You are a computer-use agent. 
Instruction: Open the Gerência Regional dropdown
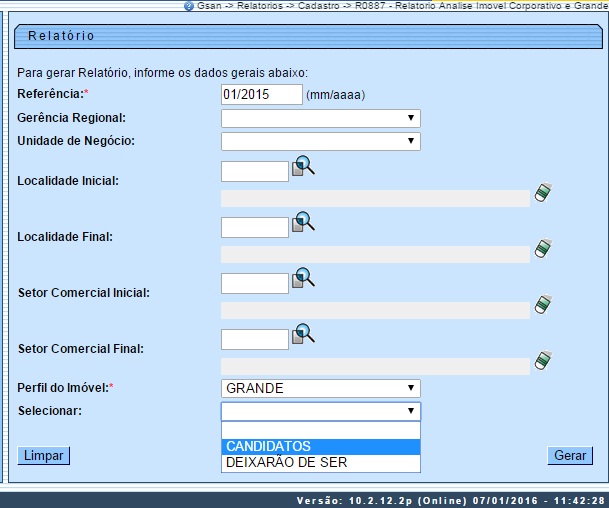point(321,118)
